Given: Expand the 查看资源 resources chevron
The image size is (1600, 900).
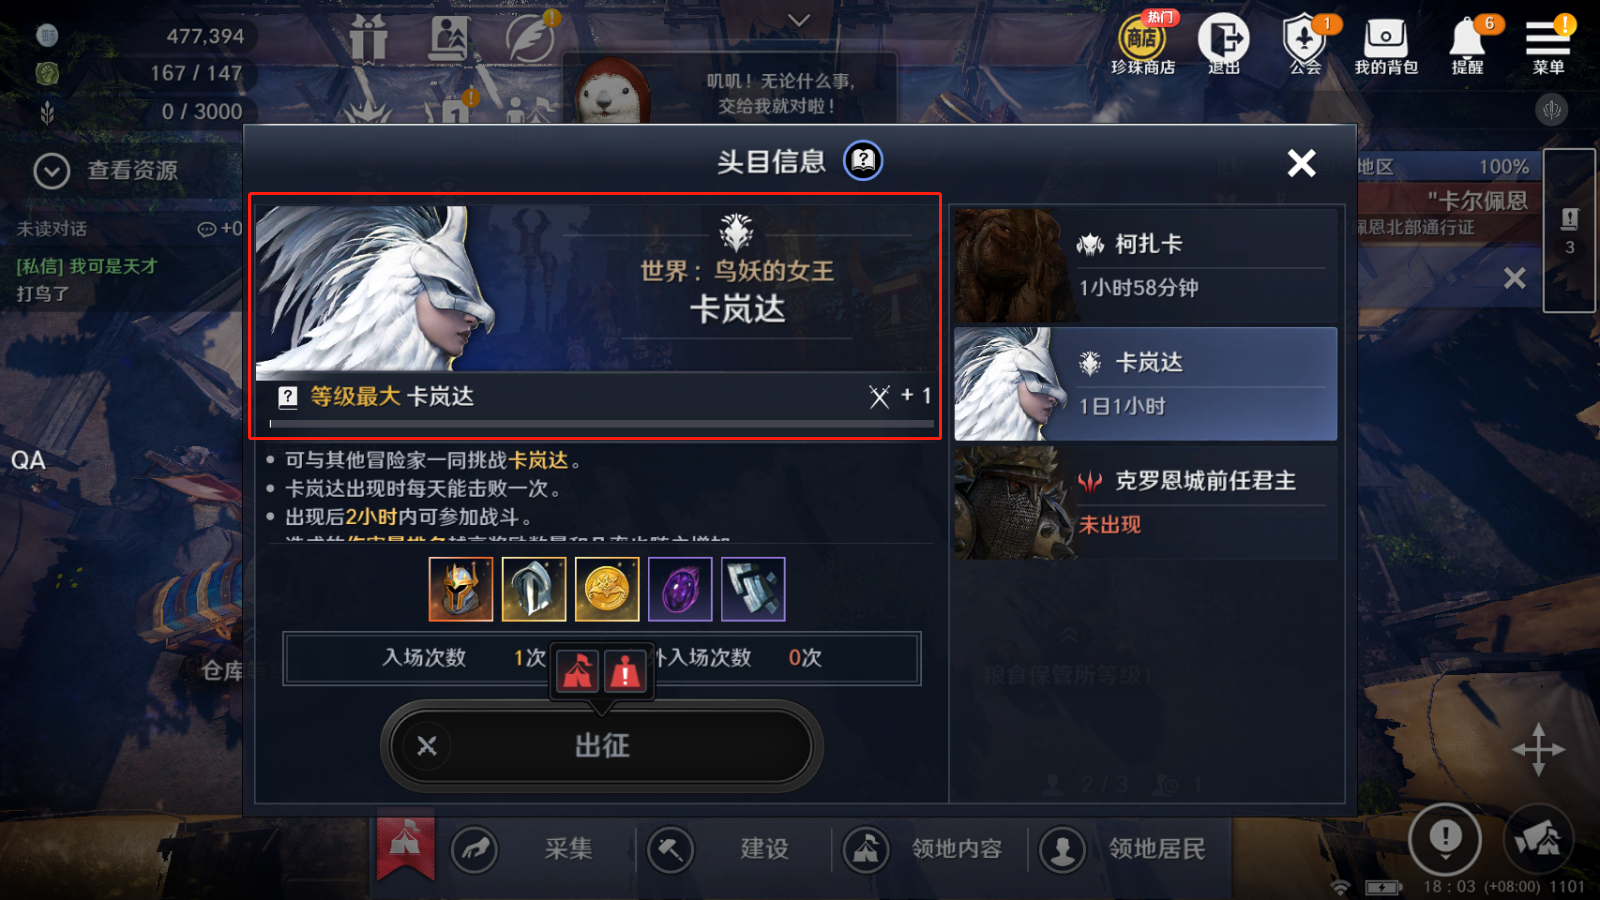Looking at the screenshot, I should [51, 171].
